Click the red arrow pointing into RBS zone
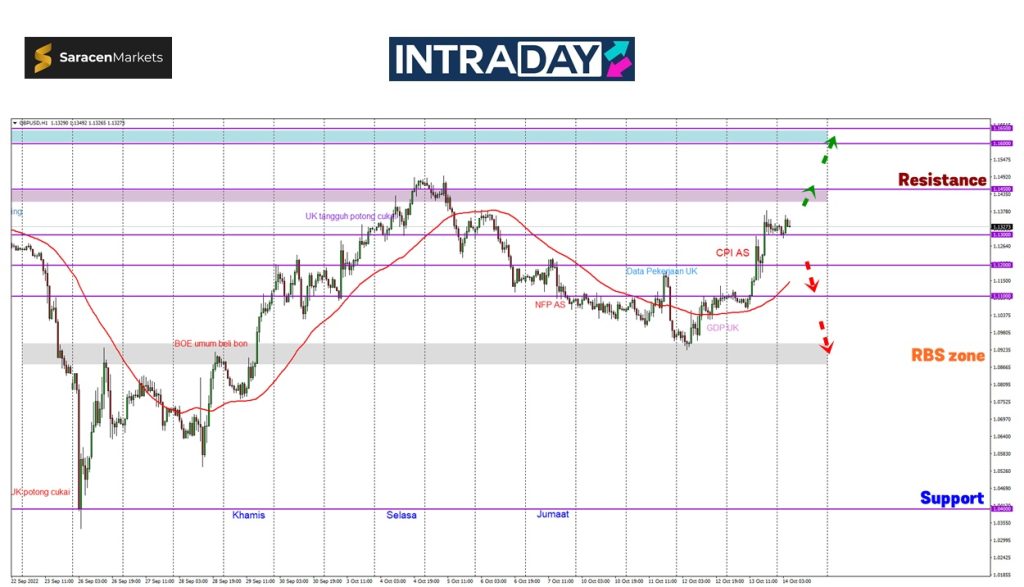The height and width of the screenshot is (587, 1024). (x=825, y=337)
